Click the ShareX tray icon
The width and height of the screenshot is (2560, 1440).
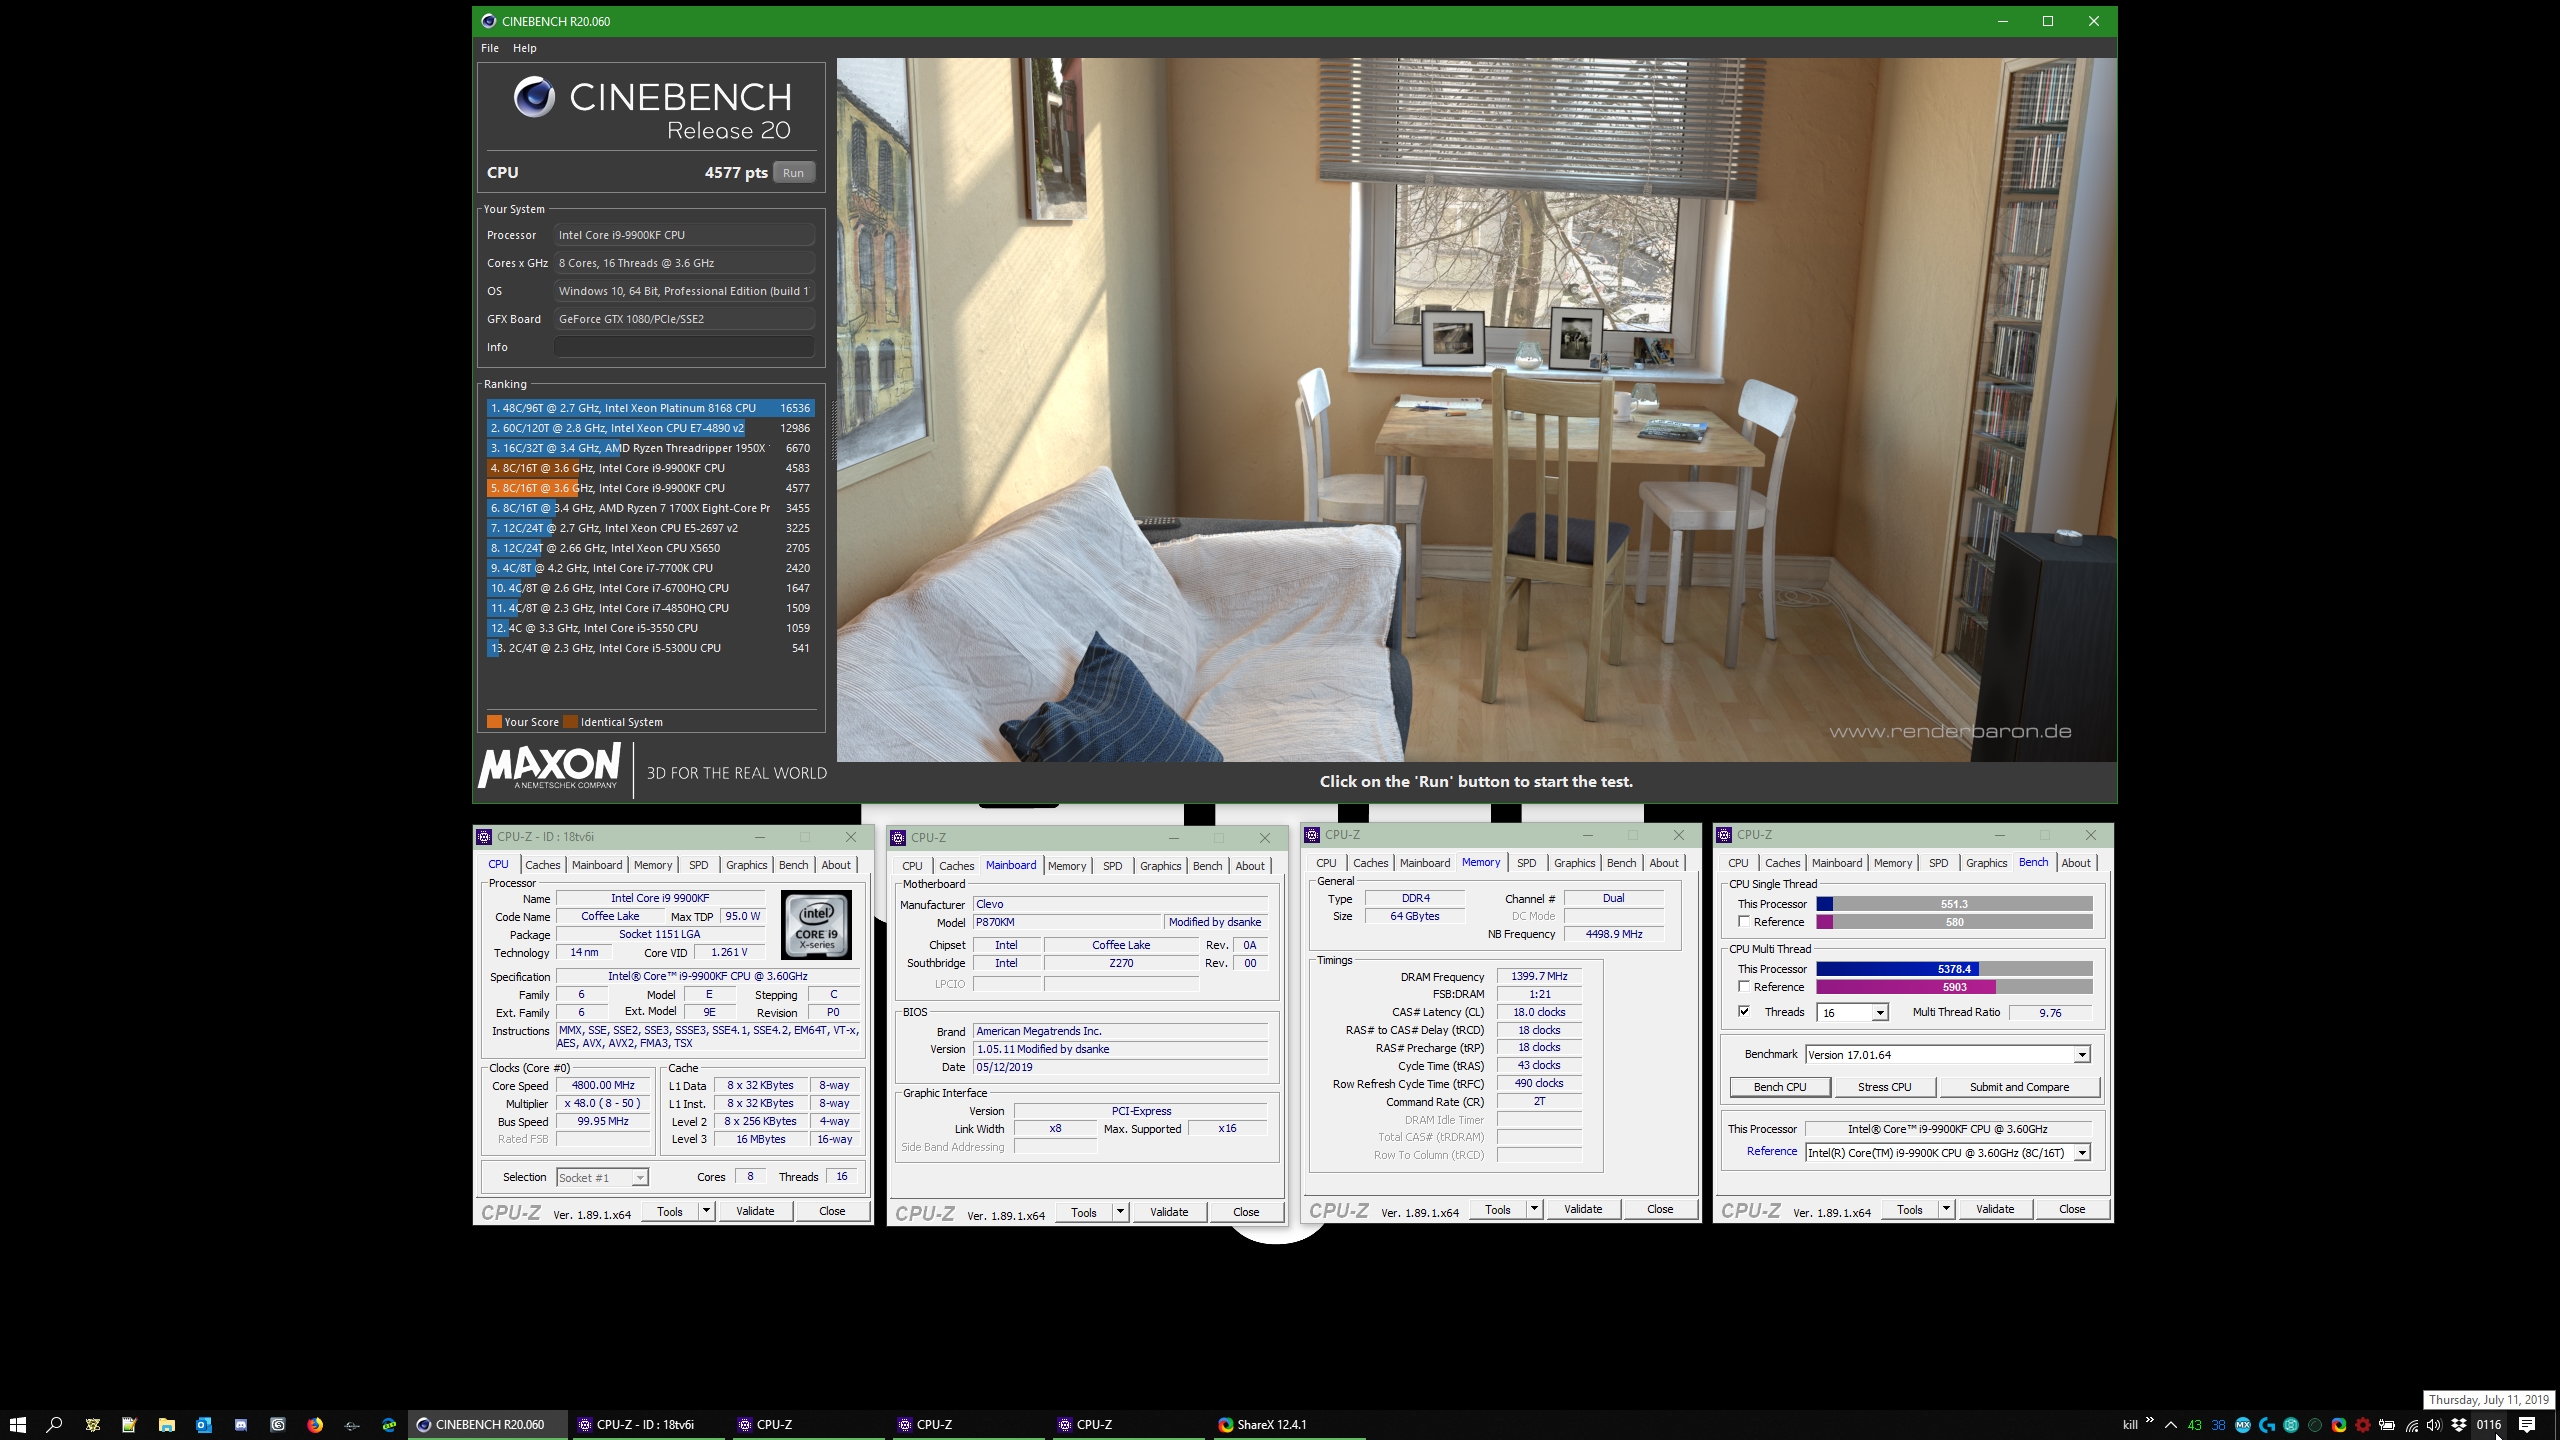[x=2339, y=1425]
